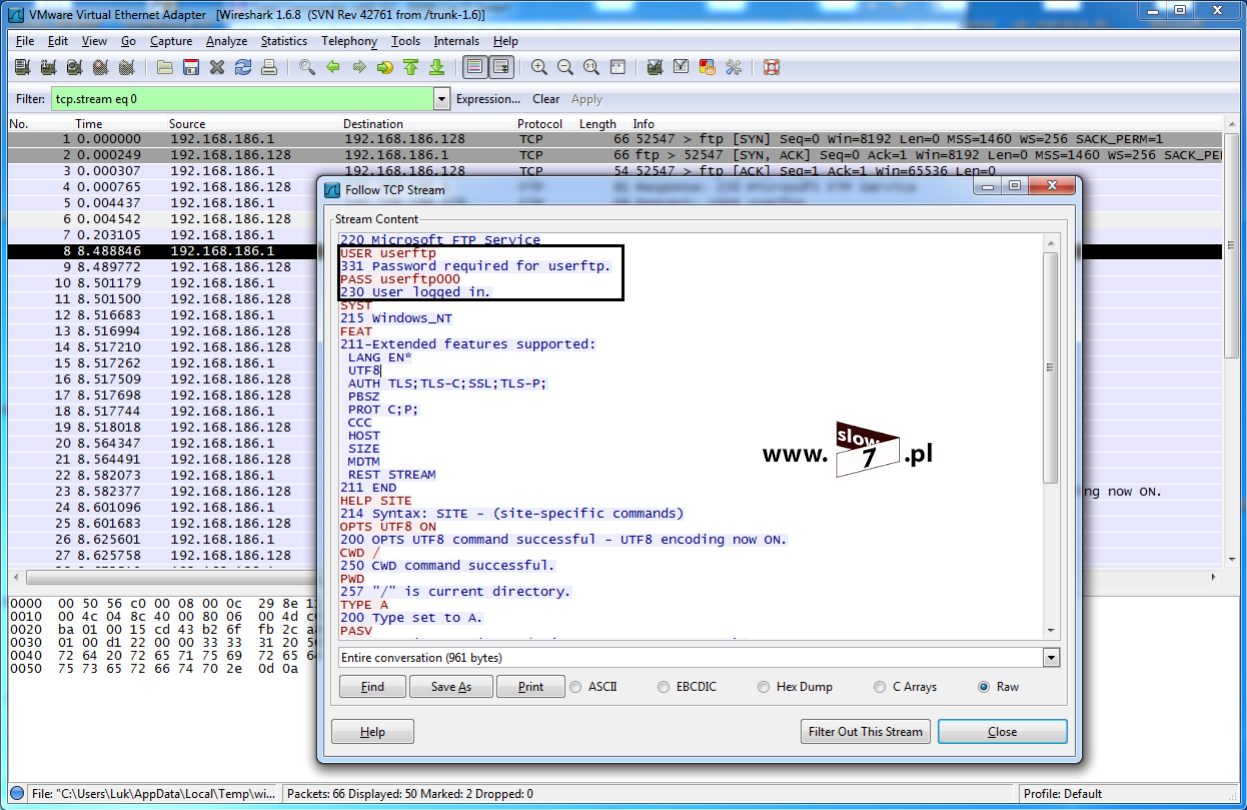This screenshot has height=810, width=1247.
Task: Click the tcp.stream eq 0 filter field
Action: pos(241,99)
